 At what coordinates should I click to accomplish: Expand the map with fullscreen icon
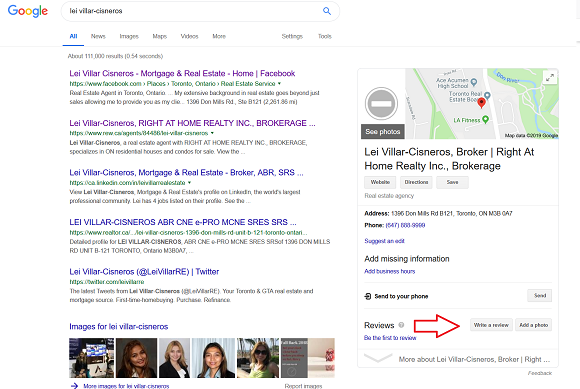click(550, 77)
